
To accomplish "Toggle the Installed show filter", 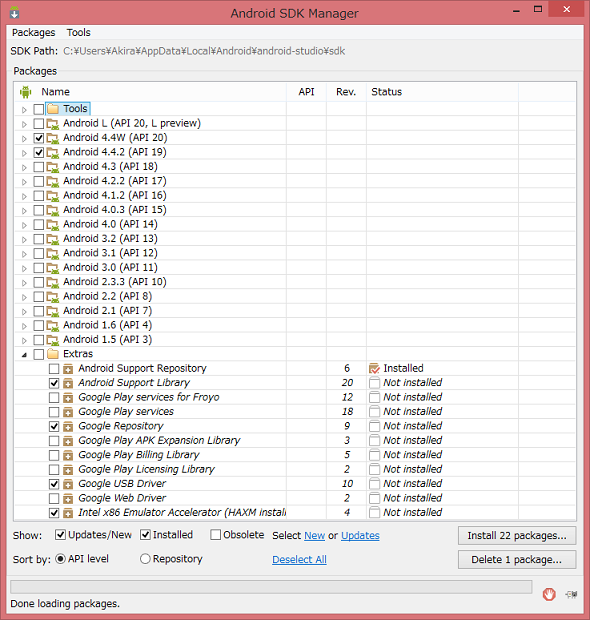I will [145, 535].
